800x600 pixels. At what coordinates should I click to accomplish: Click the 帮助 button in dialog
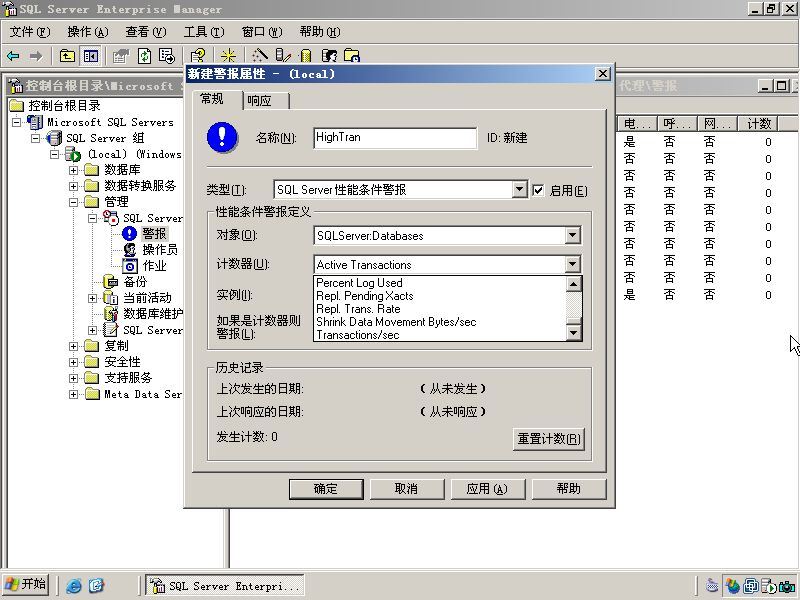(569, 489)
